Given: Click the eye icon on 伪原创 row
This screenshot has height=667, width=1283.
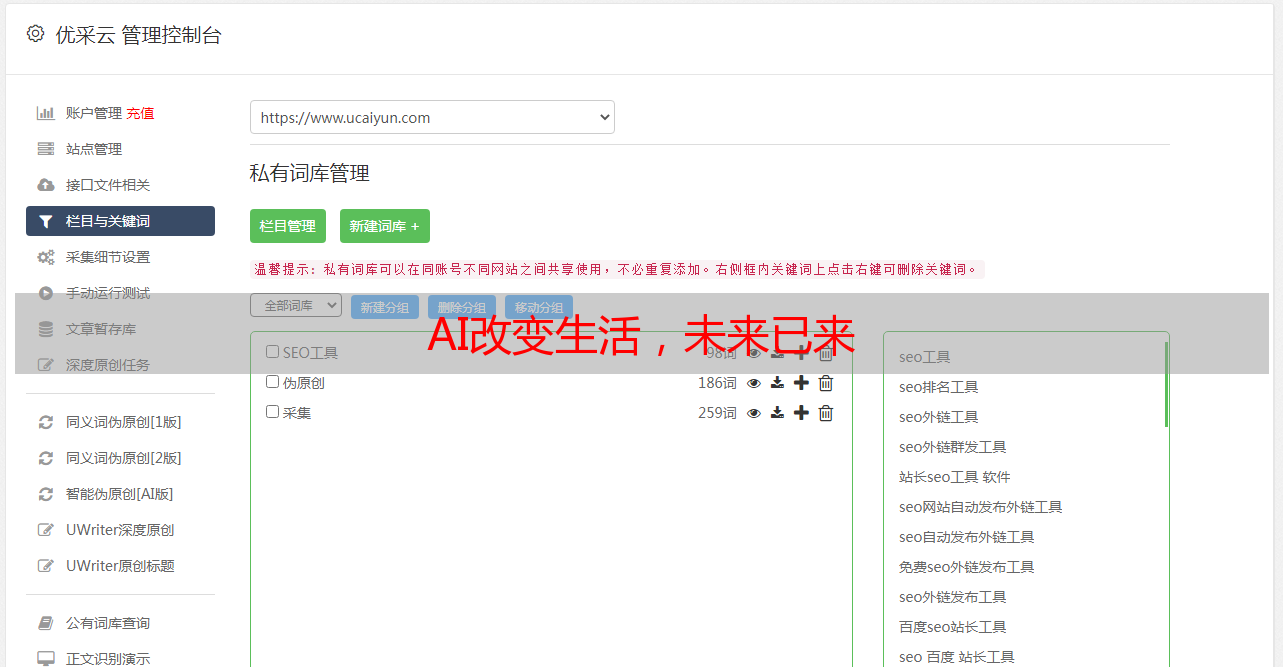Looking at the screenshot, I should click(754, 383).
